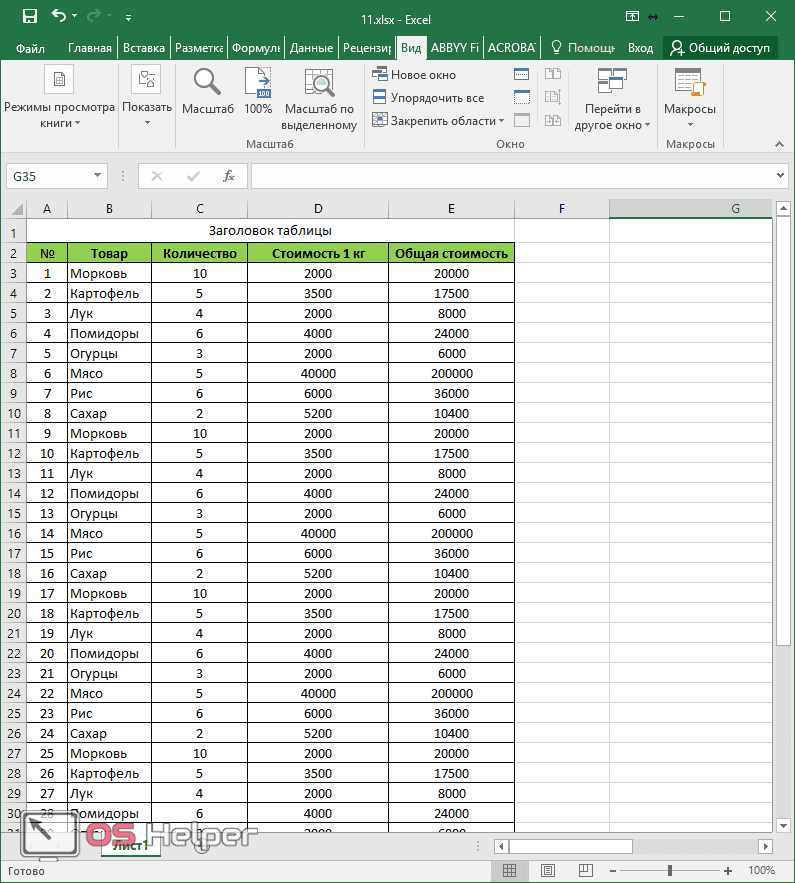Click the Unhide window icon
Image resolution: width=795 pixels, height=883 pixels.
pos(522,120)
